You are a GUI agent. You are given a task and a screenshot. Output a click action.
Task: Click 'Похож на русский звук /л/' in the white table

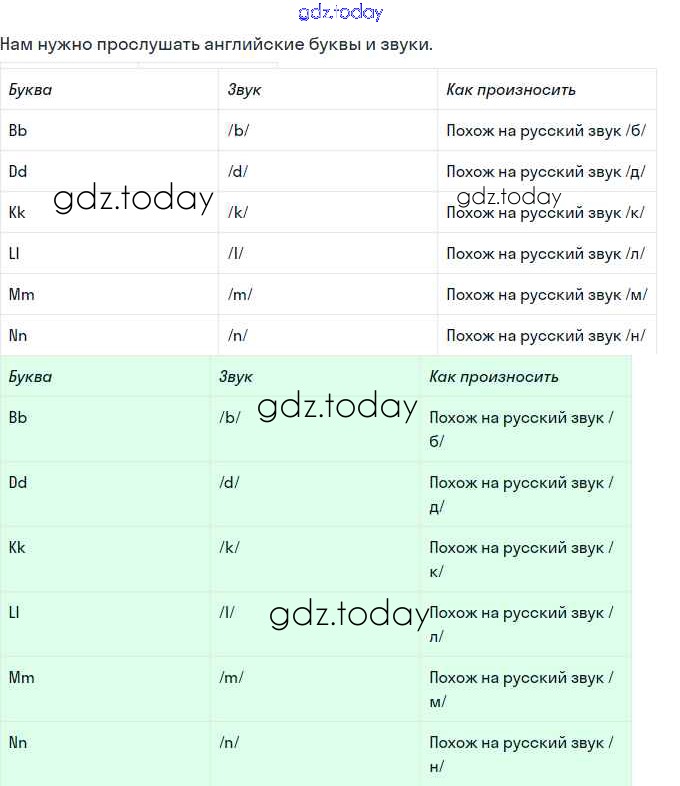(x=545, y=253)
